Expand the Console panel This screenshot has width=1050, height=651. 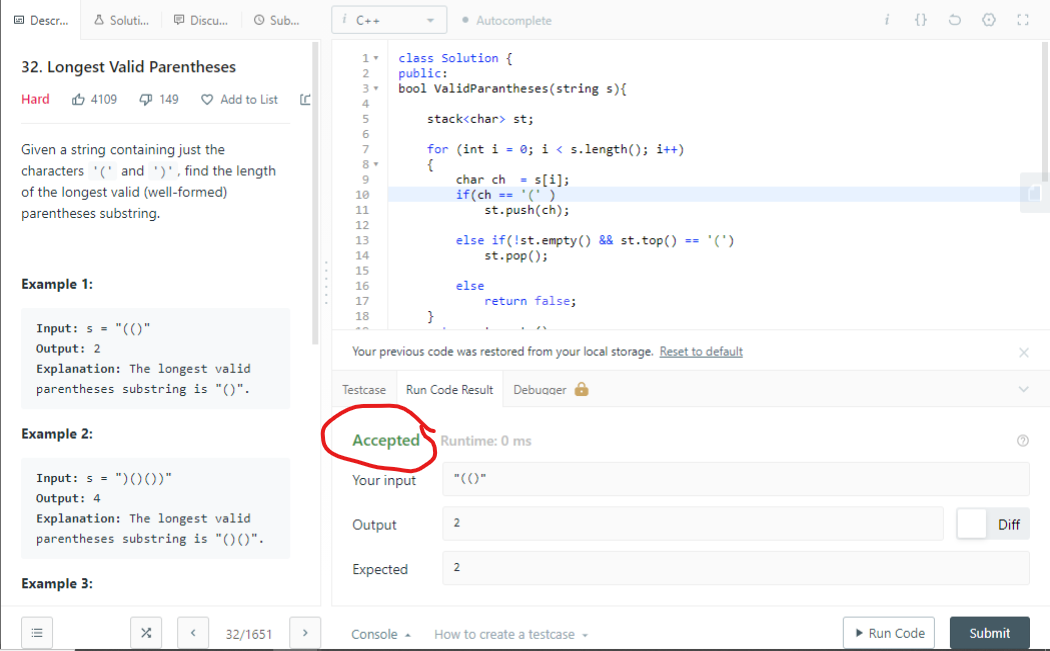pos(380,634)
